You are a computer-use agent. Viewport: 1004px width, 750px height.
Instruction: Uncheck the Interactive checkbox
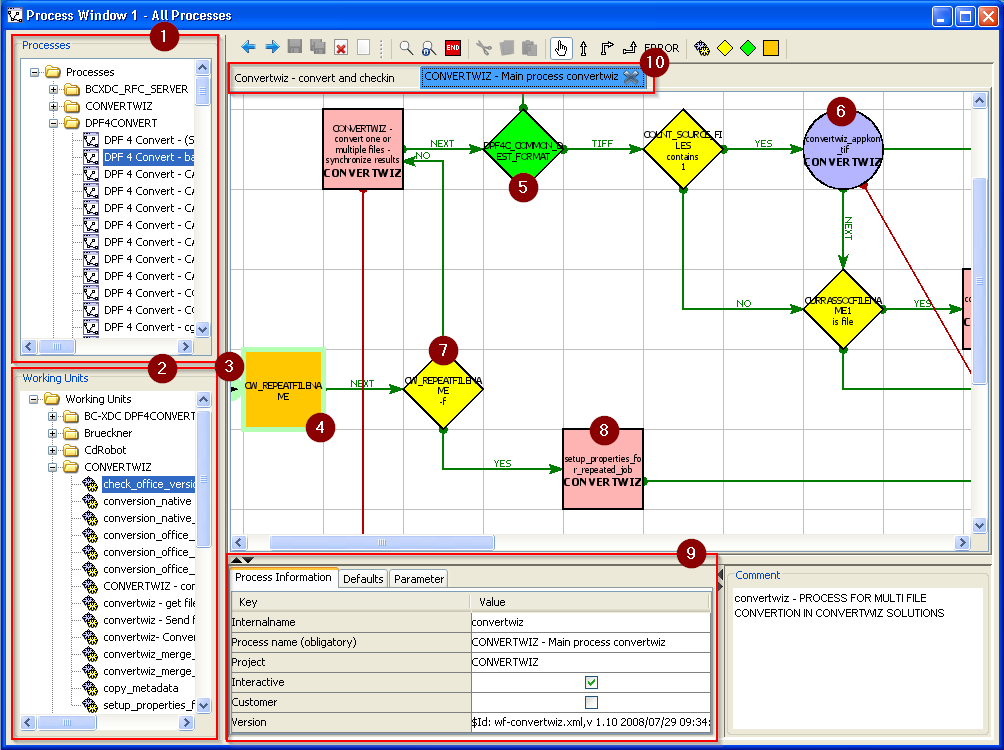tap(592, 681)
